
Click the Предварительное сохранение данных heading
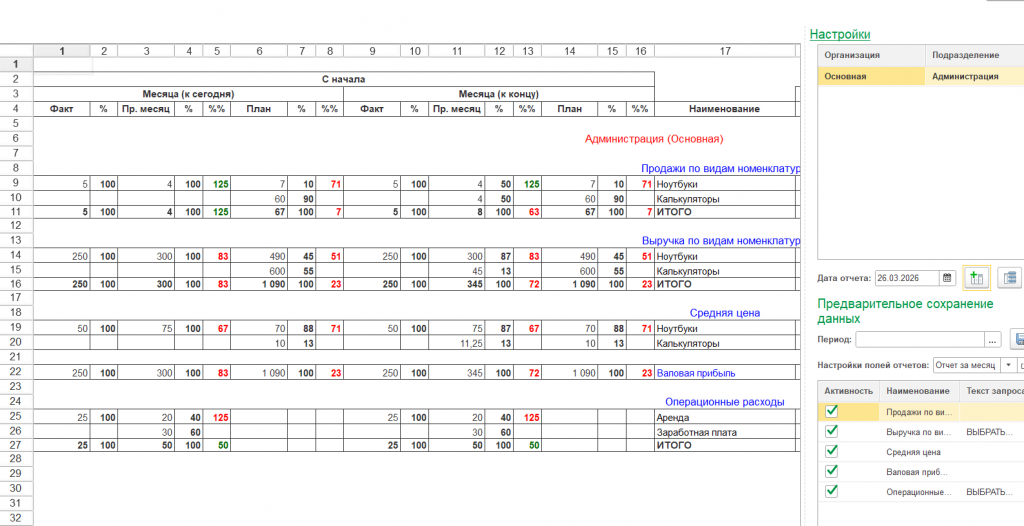click(905, 311)
